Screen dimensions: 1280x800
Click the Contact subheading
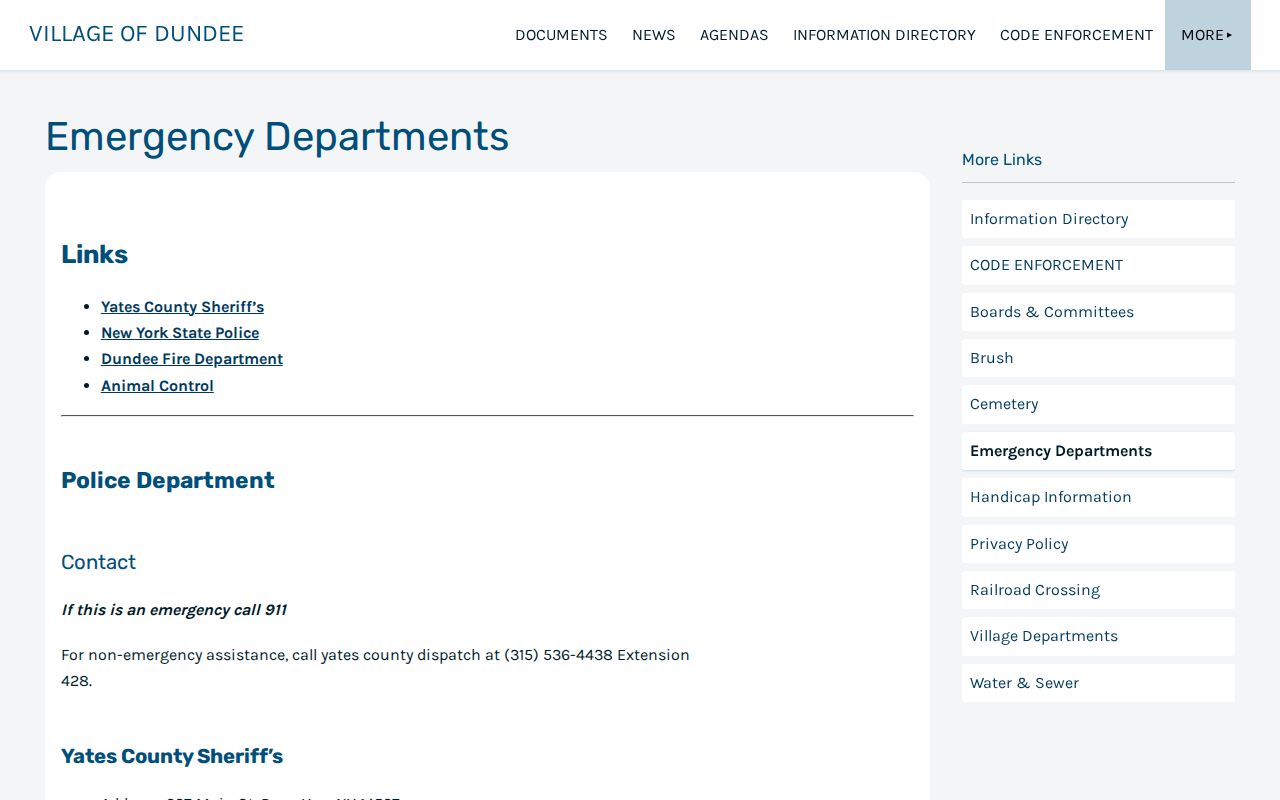(98, 562)
